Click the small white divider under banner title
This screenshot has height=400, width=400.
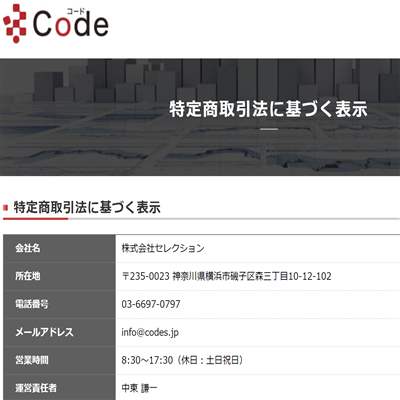click(x=269, y=129)
